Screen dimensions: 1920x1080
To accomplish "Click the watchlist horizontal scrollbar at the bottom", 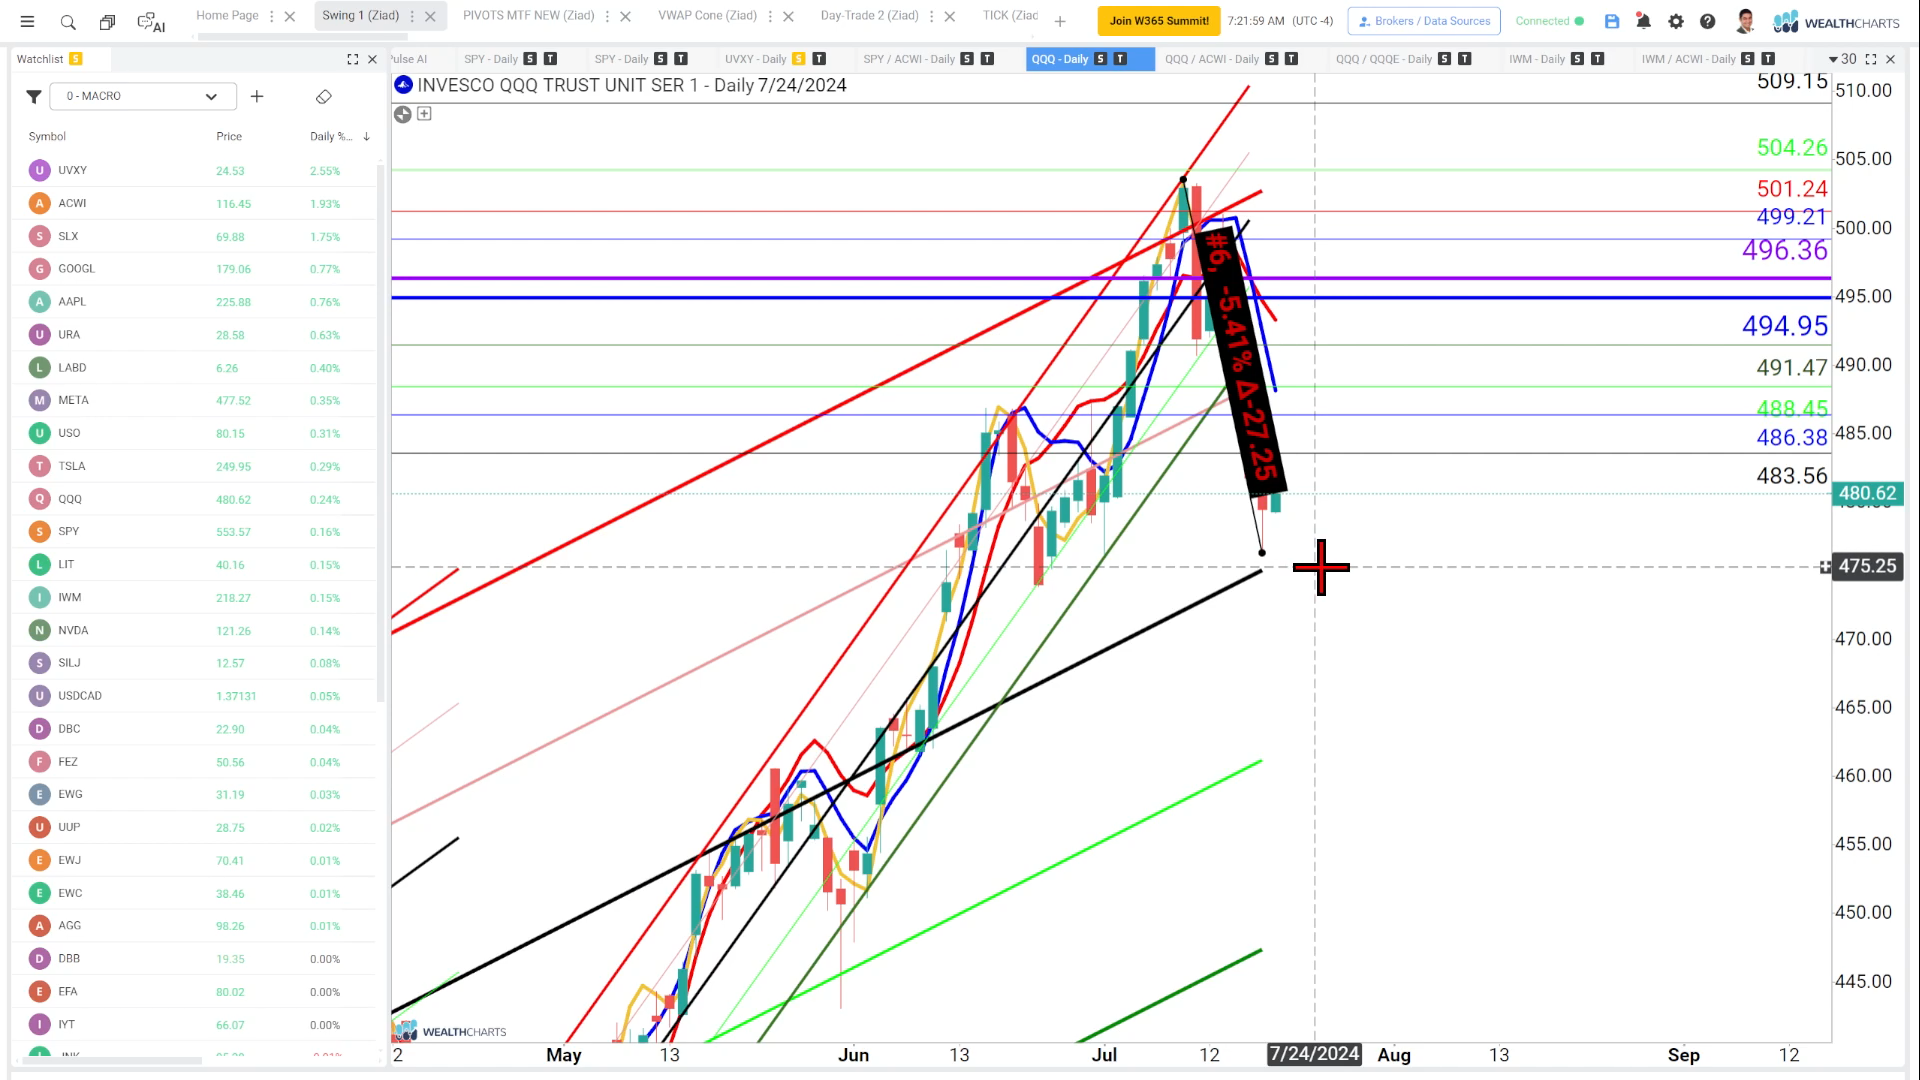I will pyautogui.click(x=110, y=1061).
